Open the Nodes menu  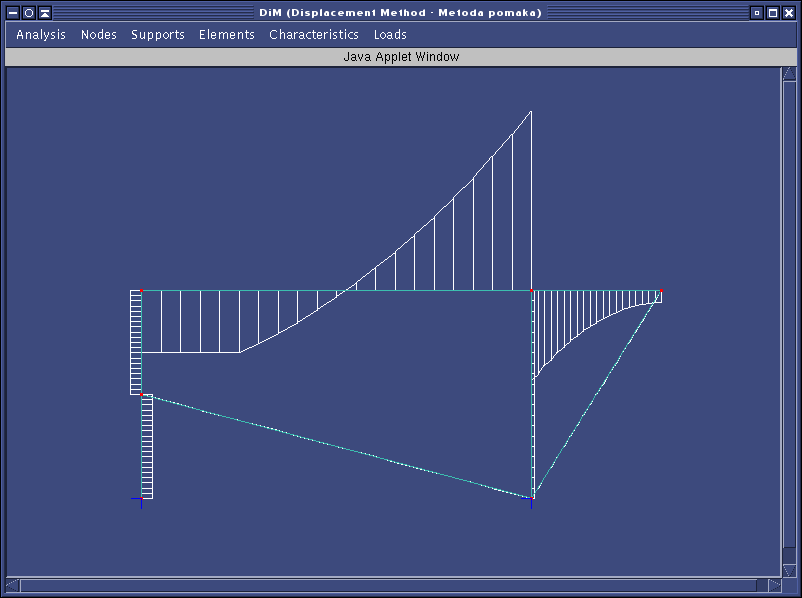click(x=99, y=35)
